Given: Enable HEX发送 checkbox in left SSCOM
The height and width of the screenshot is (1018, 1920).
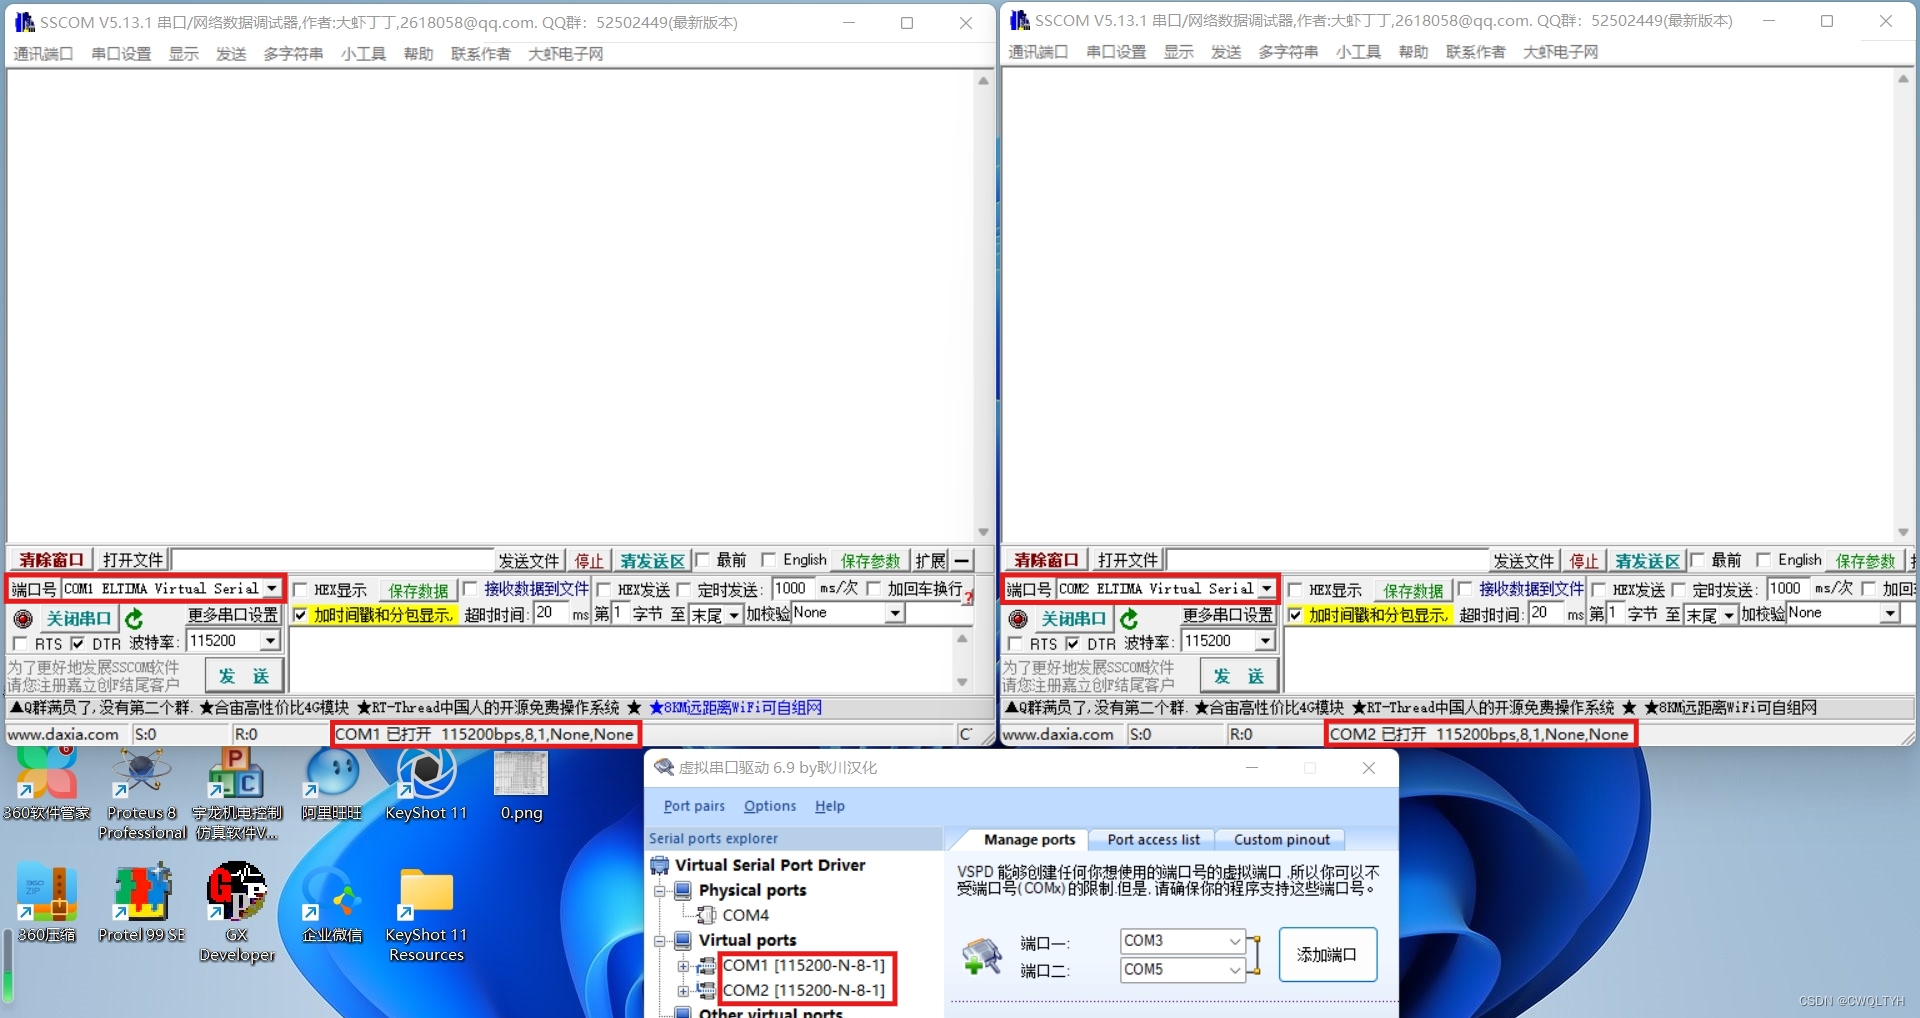Looking at the screenshot, I should point(603,590).
